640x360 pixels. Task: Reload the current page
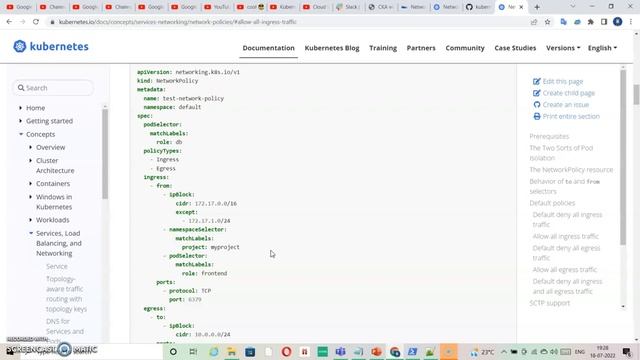pyautogui.click(x=36, y=22)
